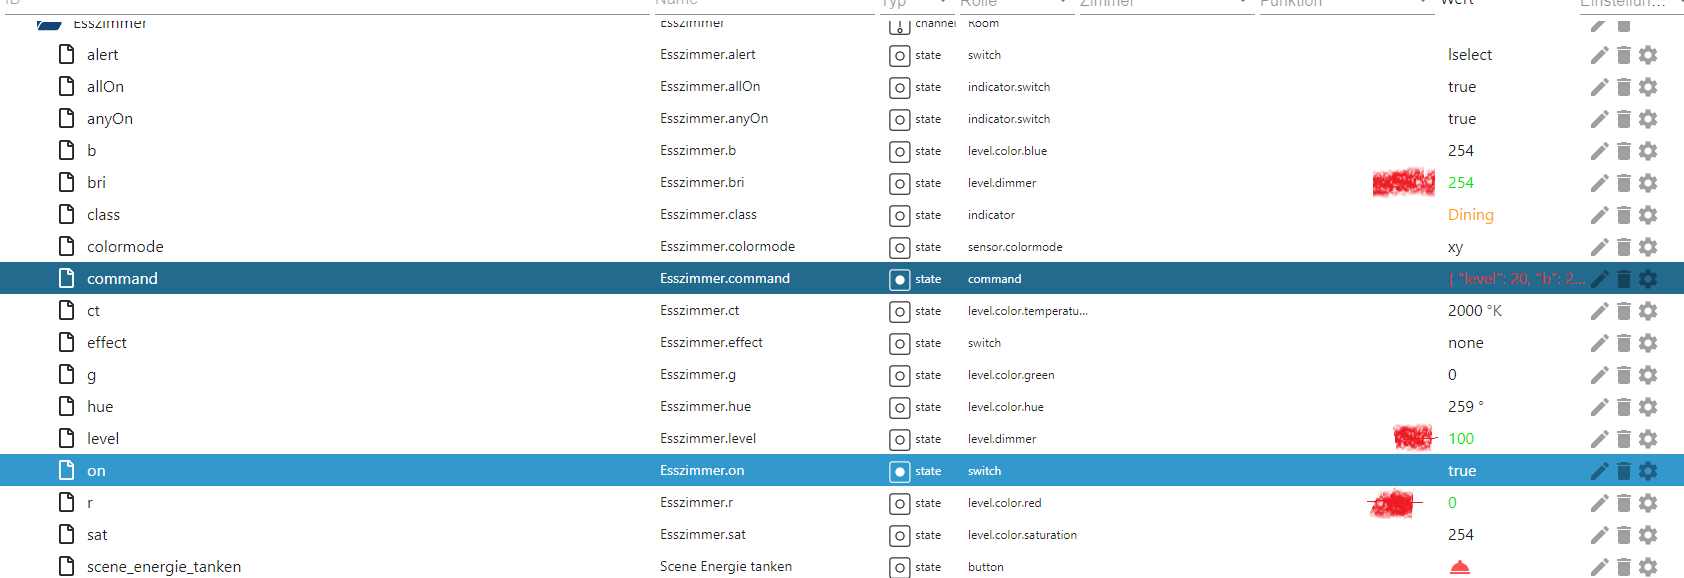Click the Dining value of the class state
The width and height of the screenshot is (1684, 578).
pyautogui.click(x=1470, y=215)
